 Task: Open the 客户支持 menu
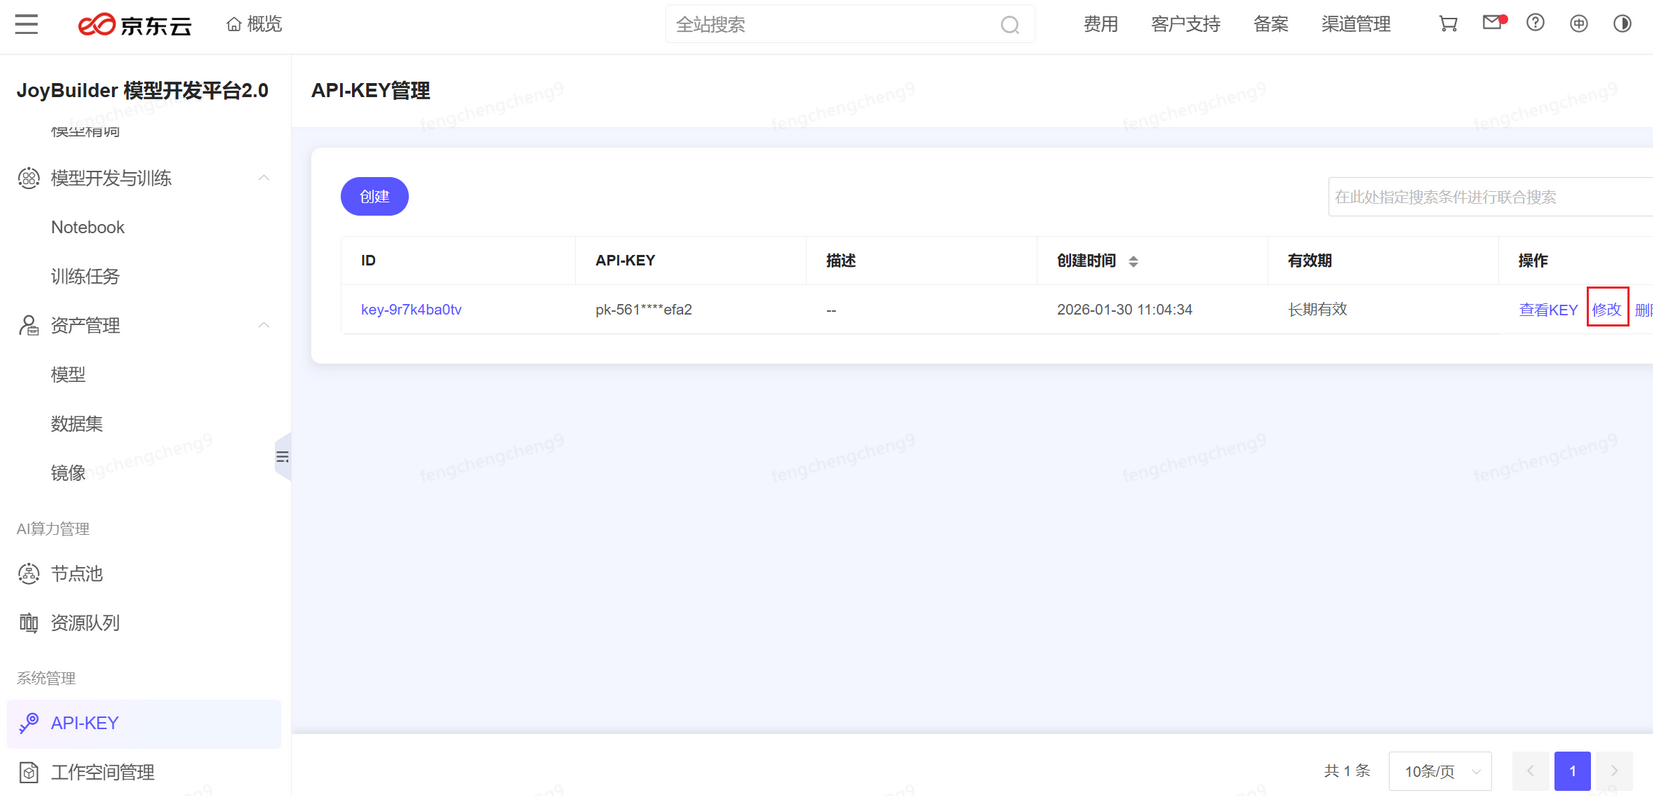[1185, 24]
